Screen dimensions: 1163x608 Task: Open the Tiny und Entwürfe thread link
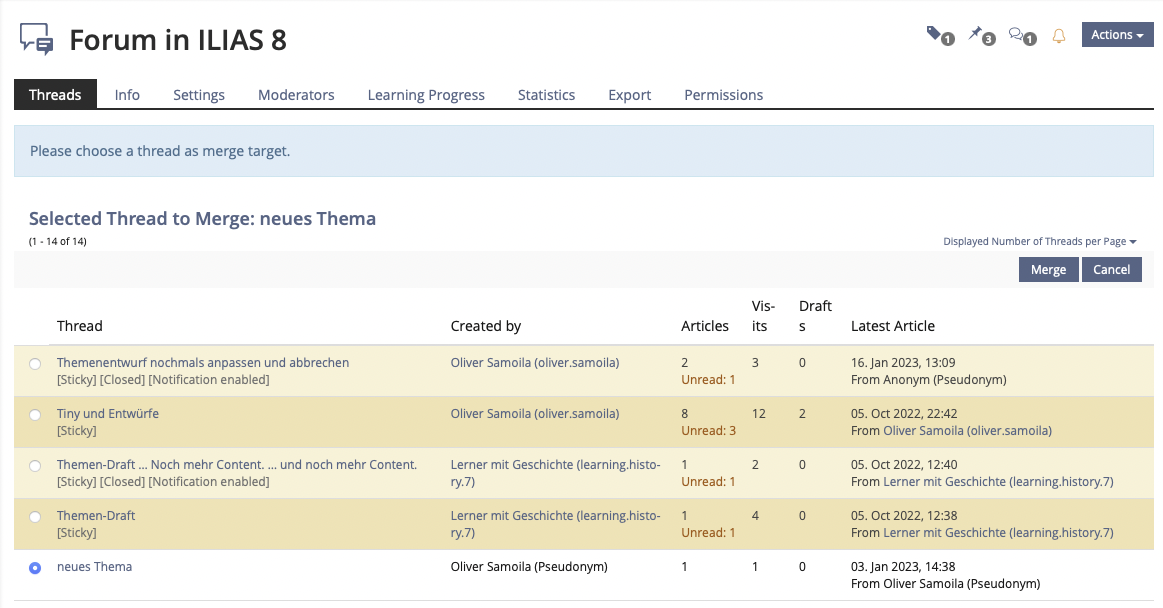(108, 414)
